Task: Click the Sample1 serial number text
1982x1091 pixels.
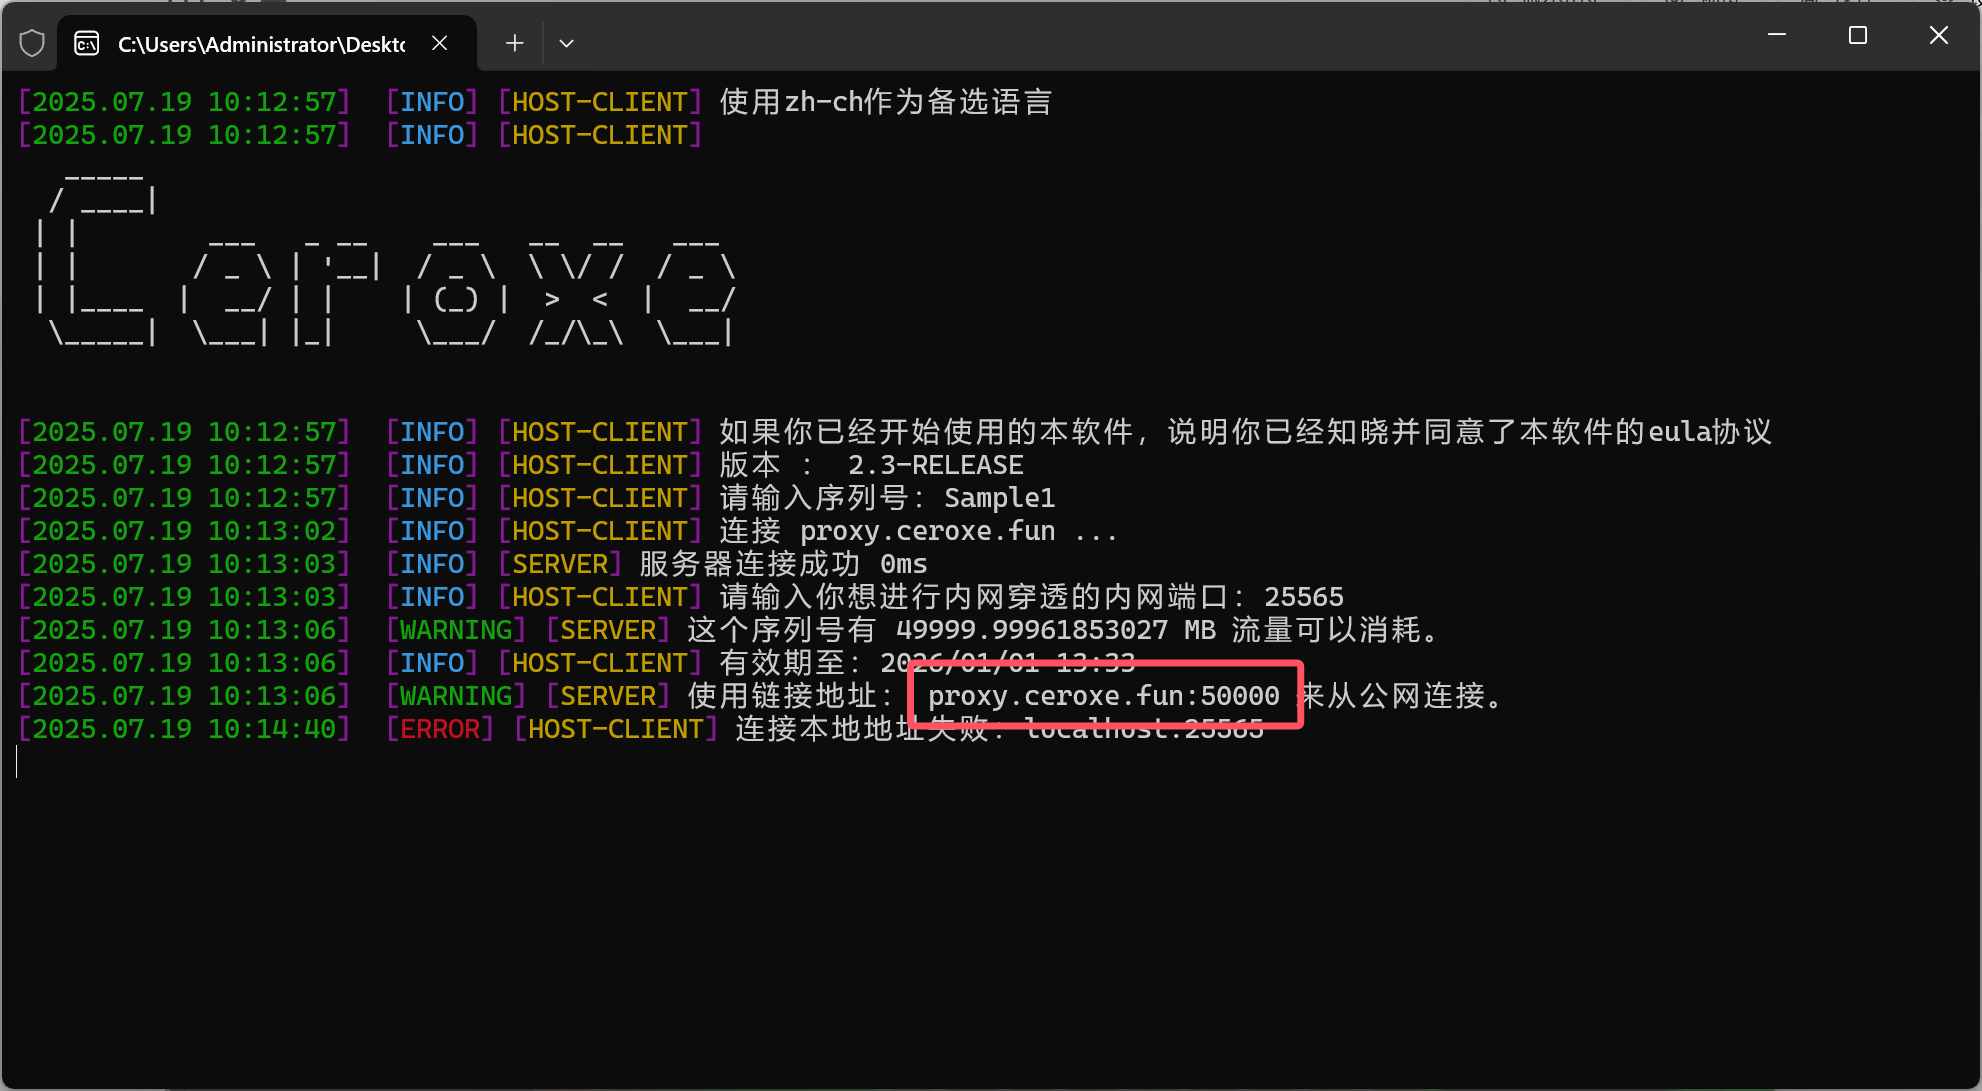Action: (999, 498)
